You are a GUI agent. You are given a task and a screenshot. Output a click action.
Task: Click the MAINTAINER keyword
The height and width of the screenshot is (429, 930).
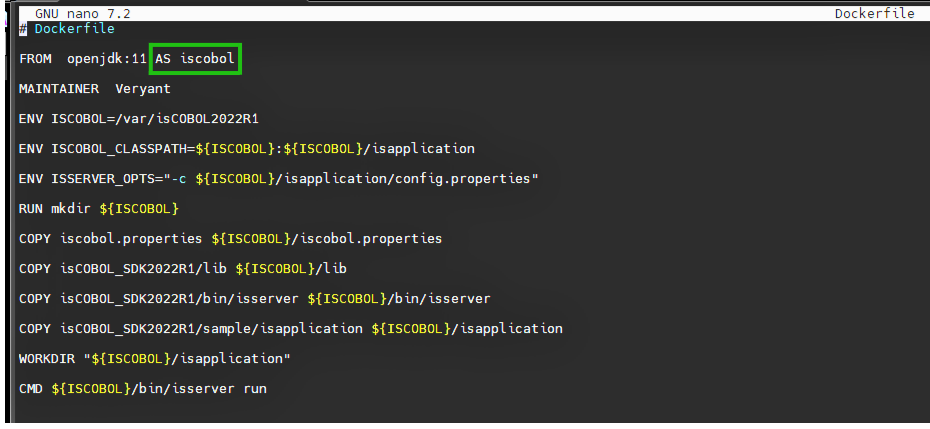pos(59,89)
